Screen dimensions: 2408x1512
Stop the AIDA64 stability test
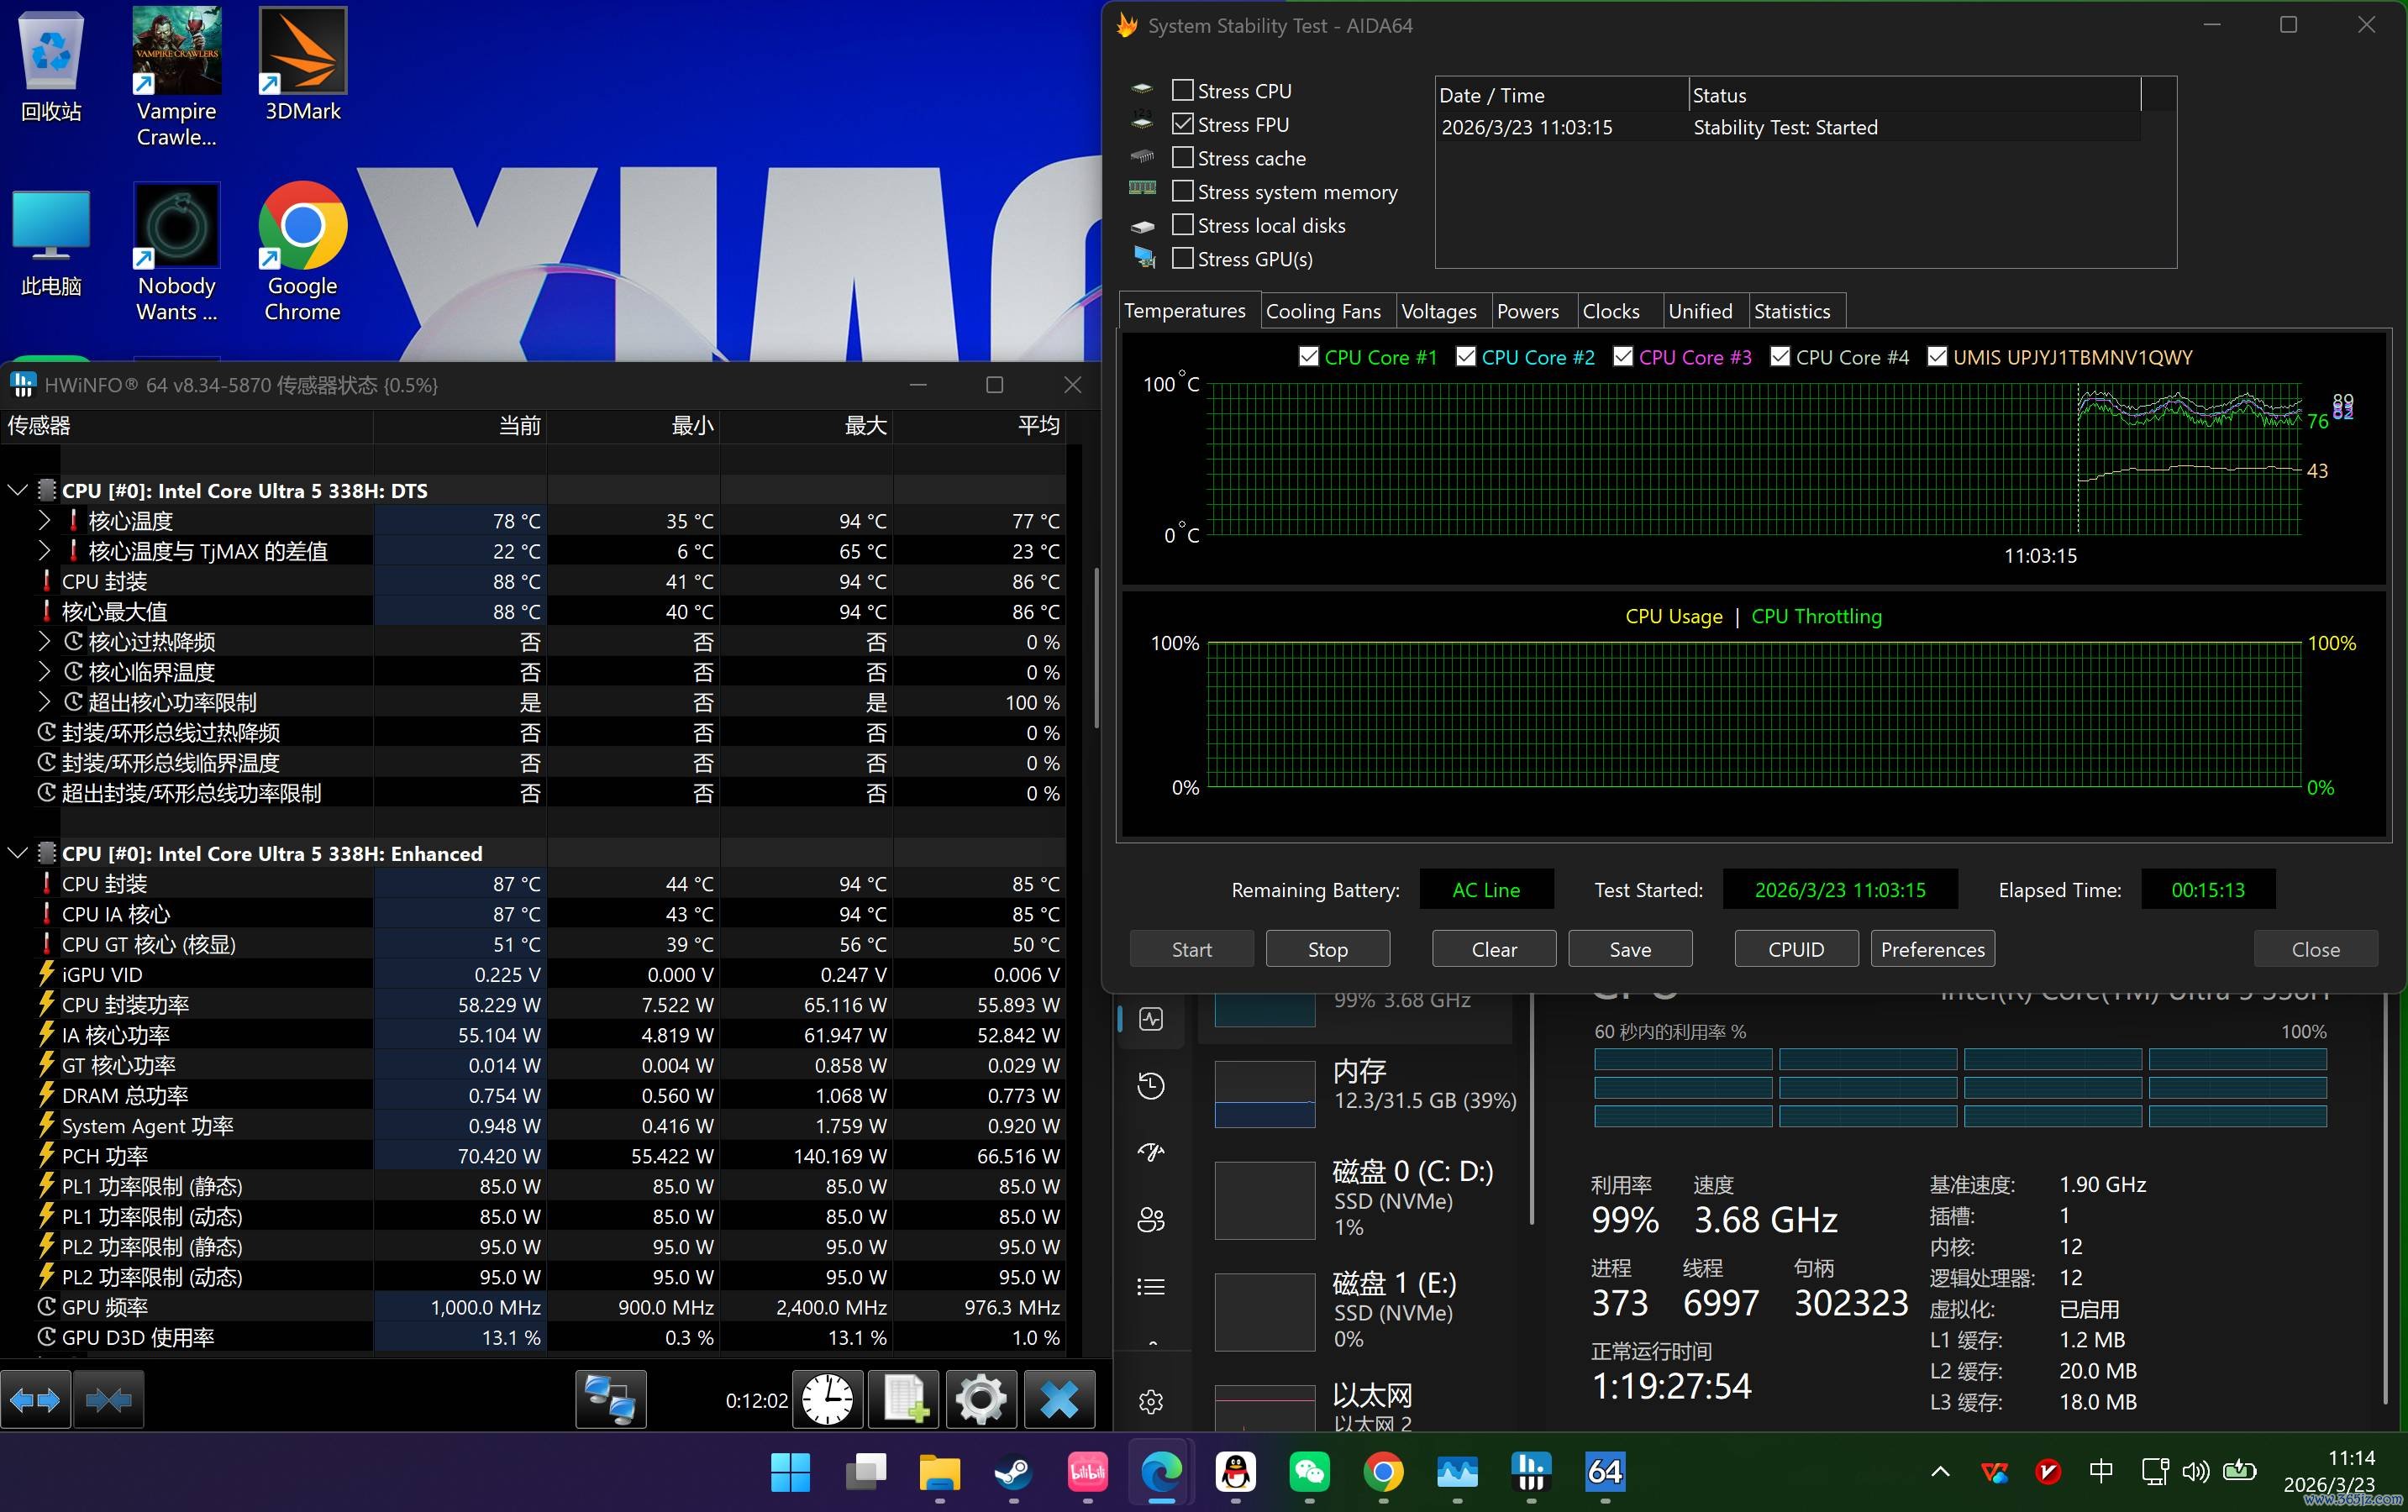(1327, 949)
